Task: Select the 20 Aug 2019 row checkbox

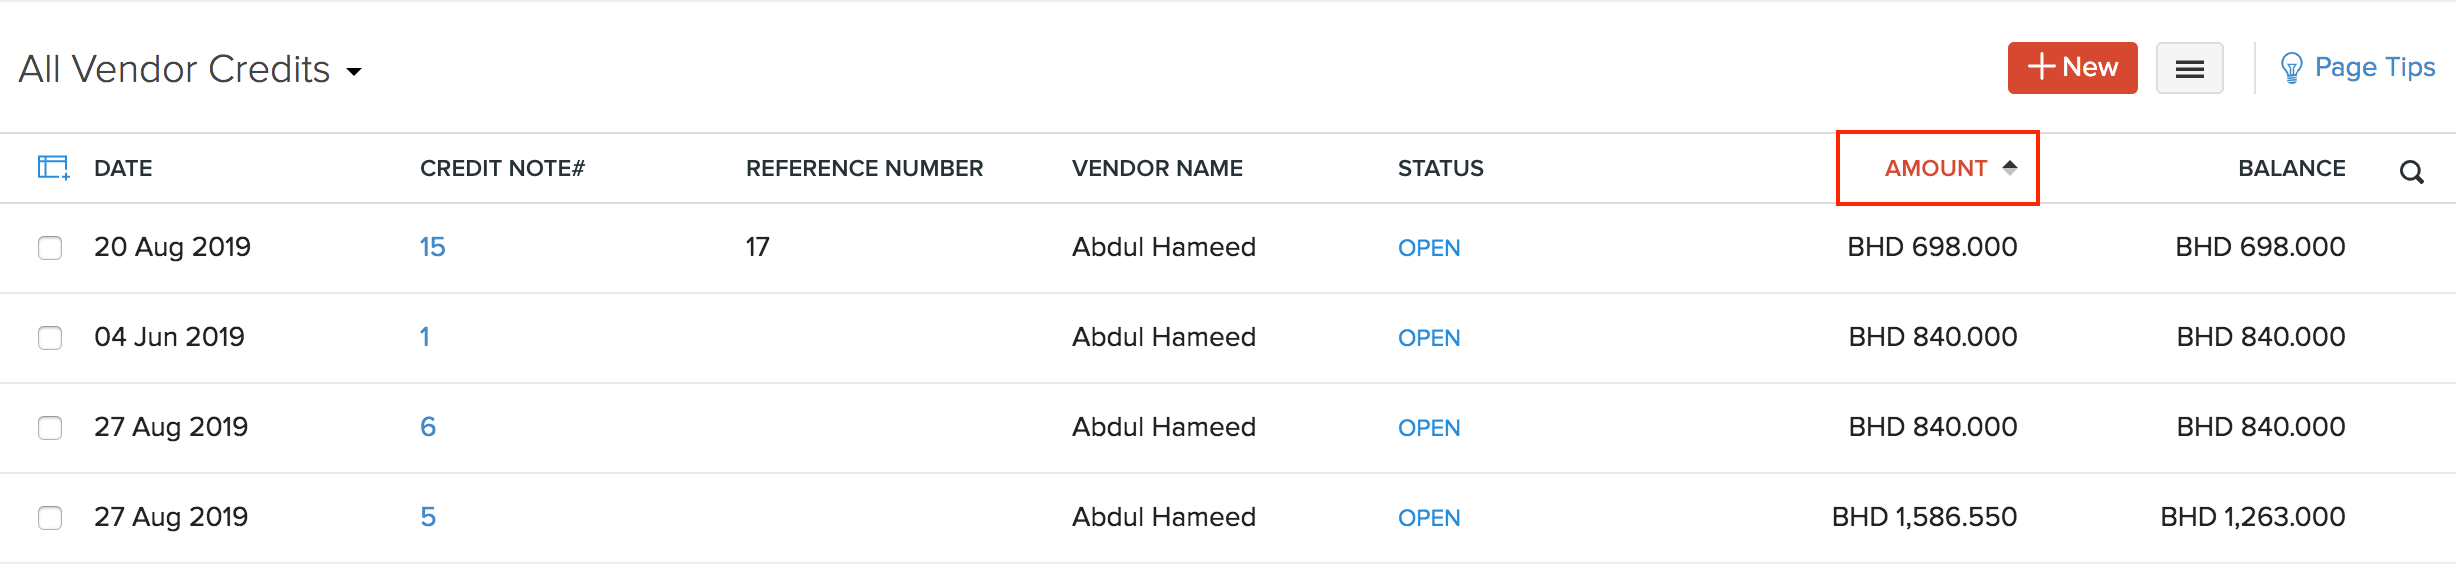Action: click(x=50, y=247)
